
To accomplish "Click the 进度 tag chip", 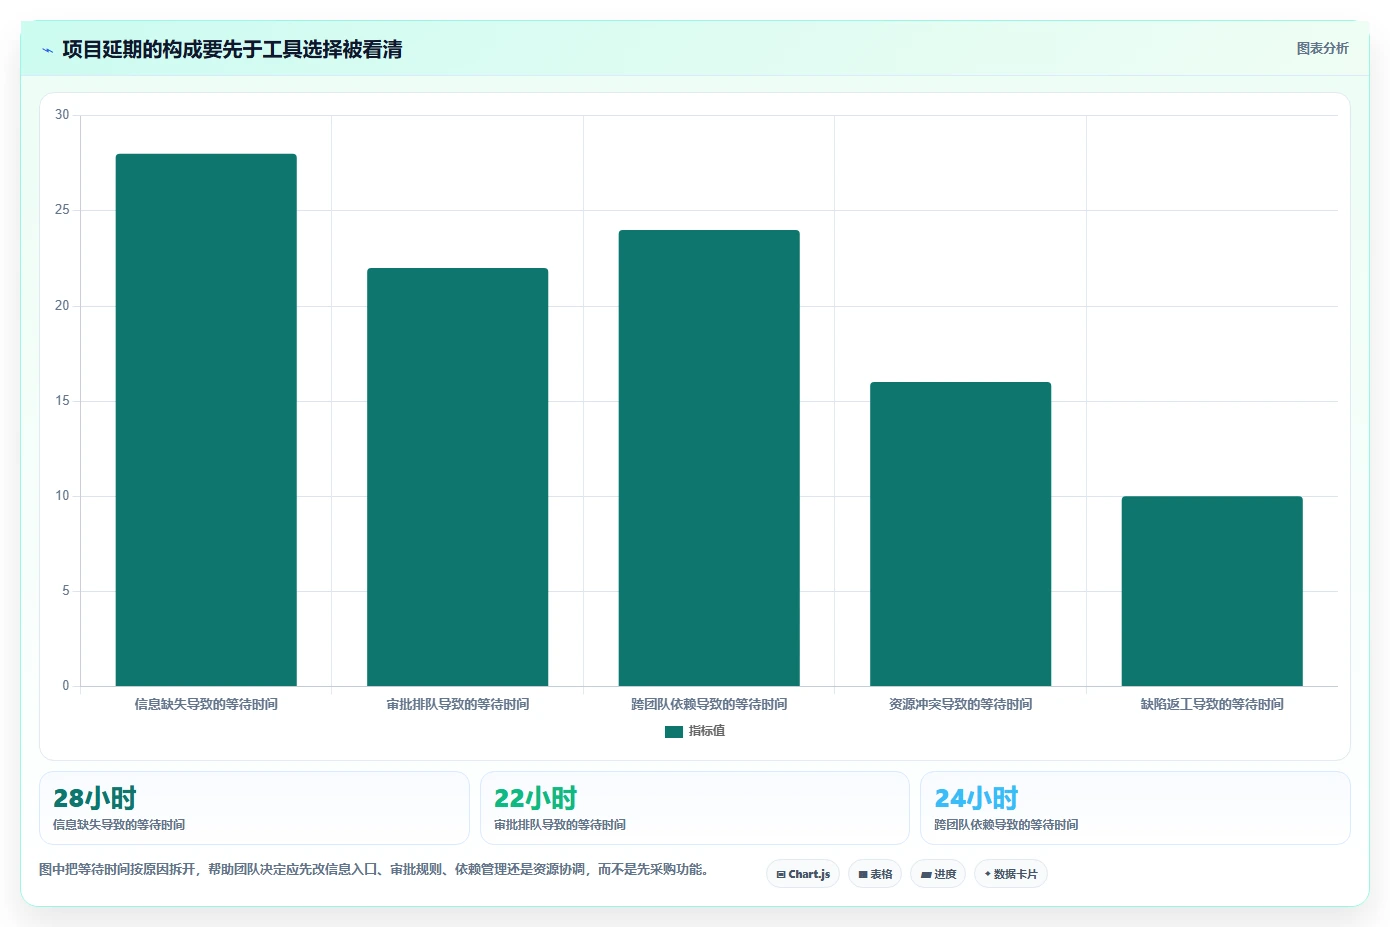I will [x=938, y=874].
